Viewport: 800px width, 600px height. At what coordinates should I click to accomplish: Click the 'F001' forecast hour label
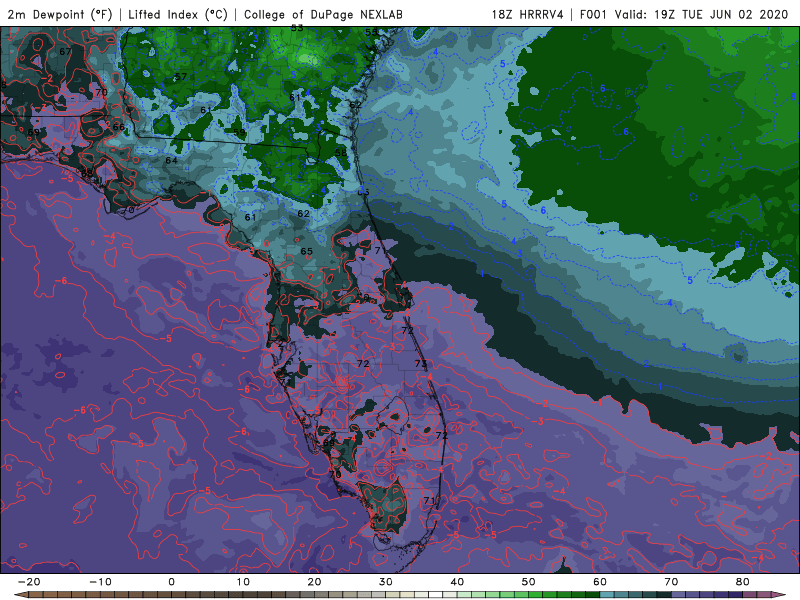coord(593,14)
